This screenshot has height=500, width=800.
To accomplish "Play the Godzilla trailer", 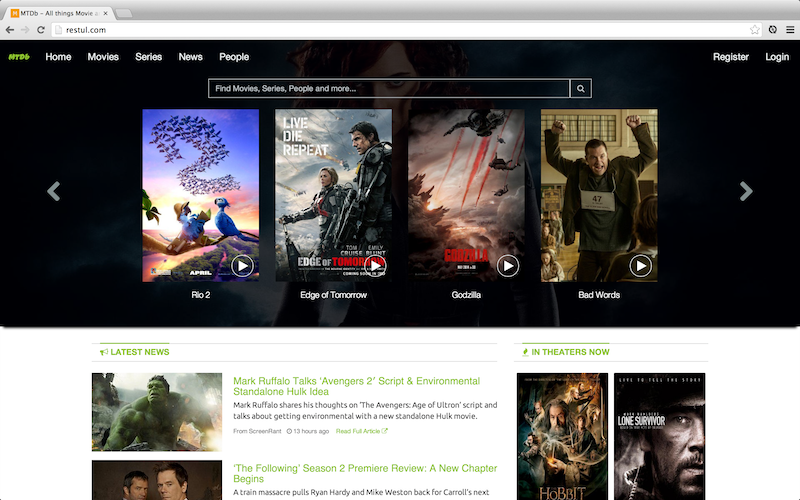I will pos(508,266).
